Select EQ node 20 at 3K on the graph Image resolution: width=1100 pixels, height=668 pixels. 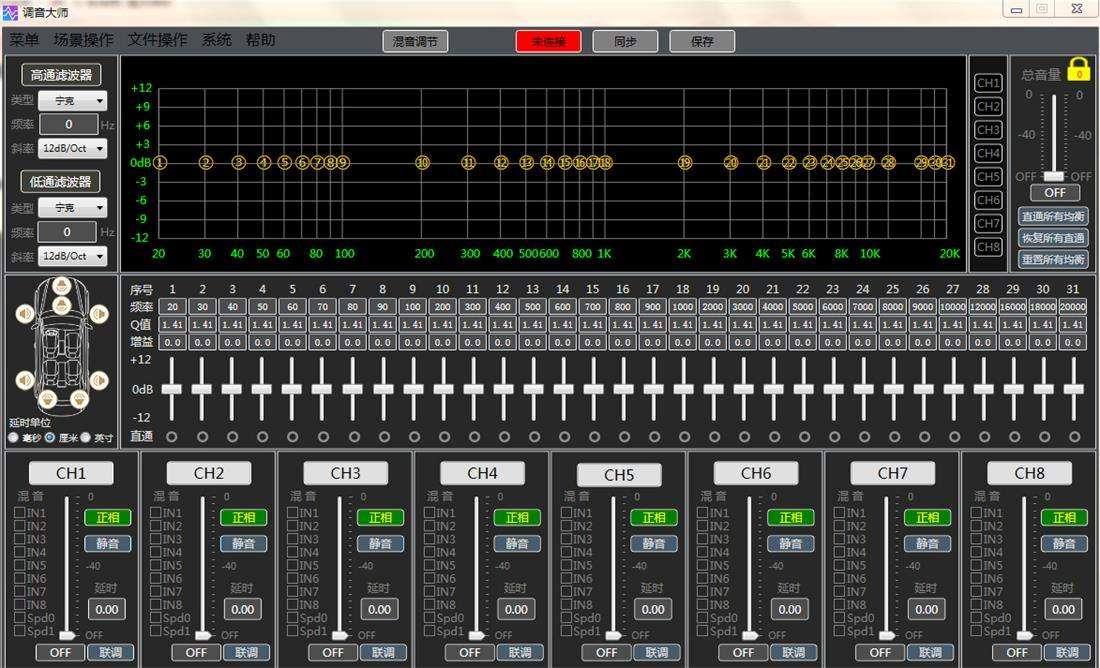731,163
